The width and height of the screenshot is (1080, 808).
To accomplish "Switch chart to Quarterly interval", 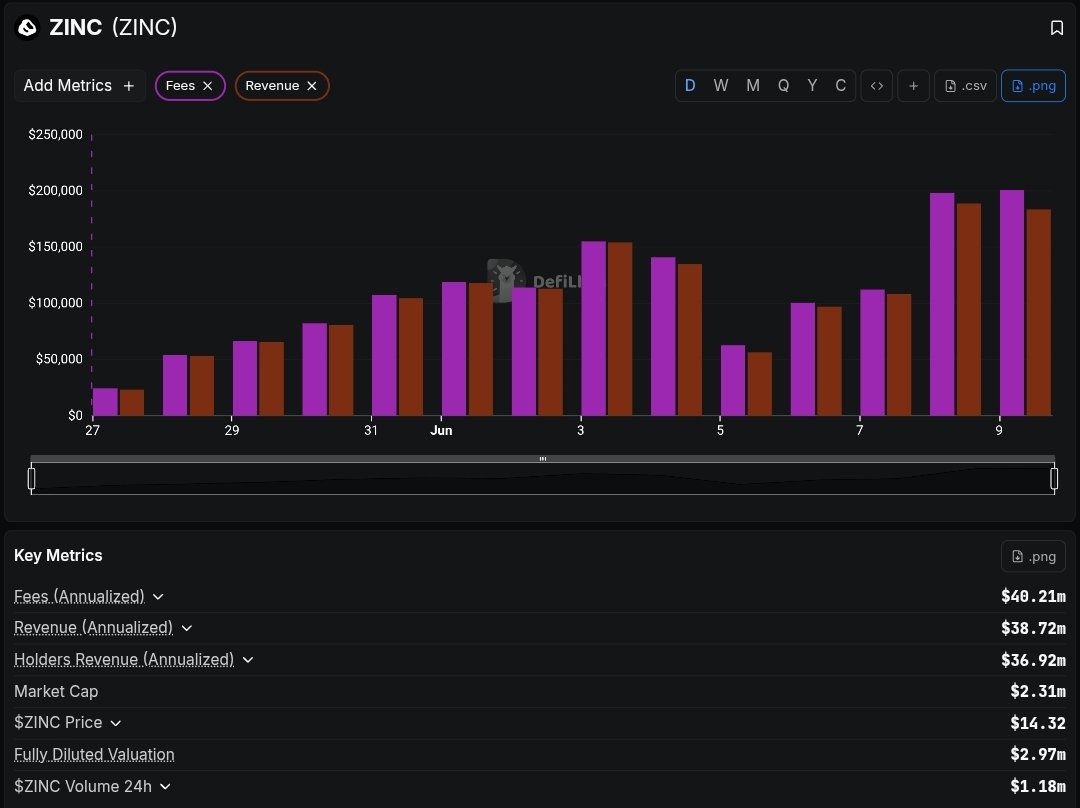I will [783, 85].
